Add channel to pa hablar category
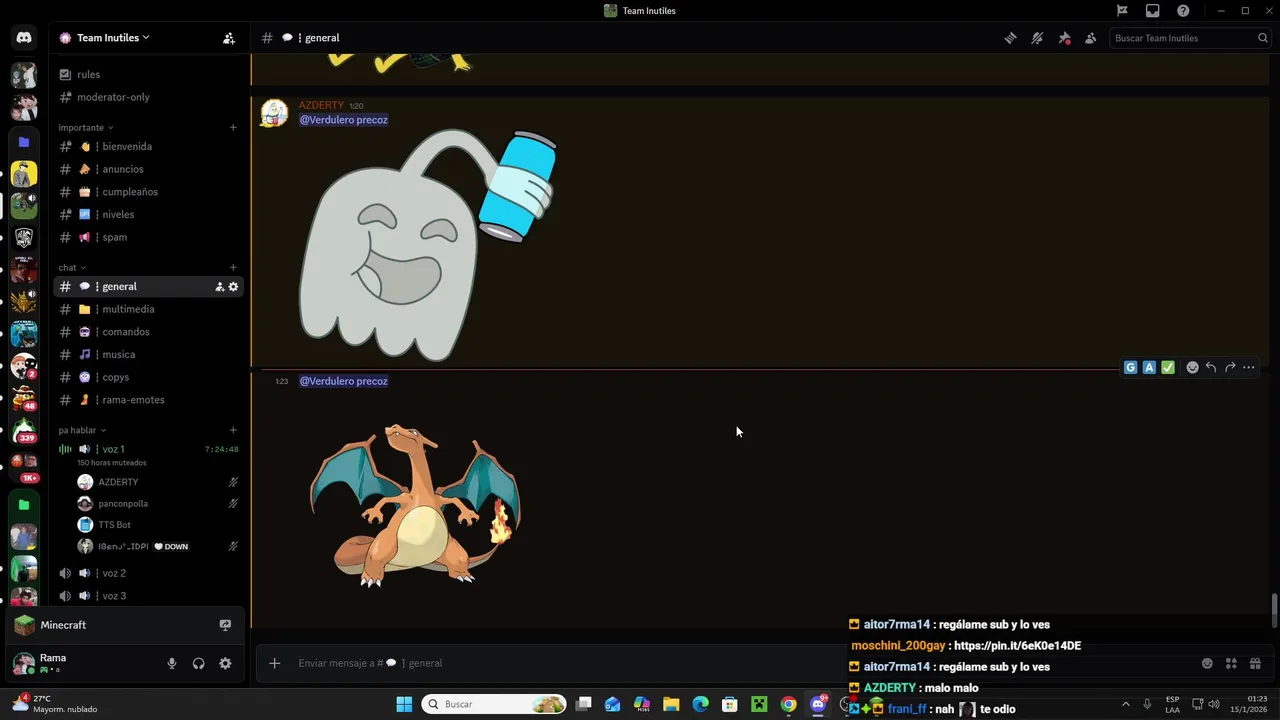This screenshot has height=720, width=1280. point(233,430)
